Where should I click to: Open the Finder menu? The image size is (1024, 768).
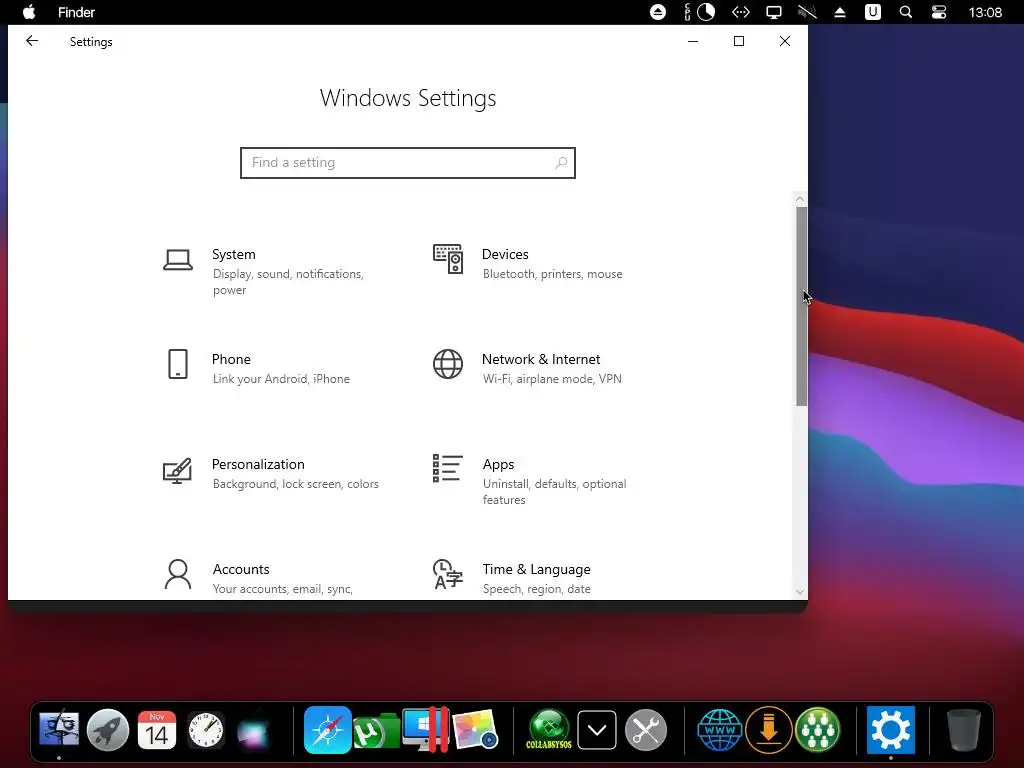[x=76, y=12]
